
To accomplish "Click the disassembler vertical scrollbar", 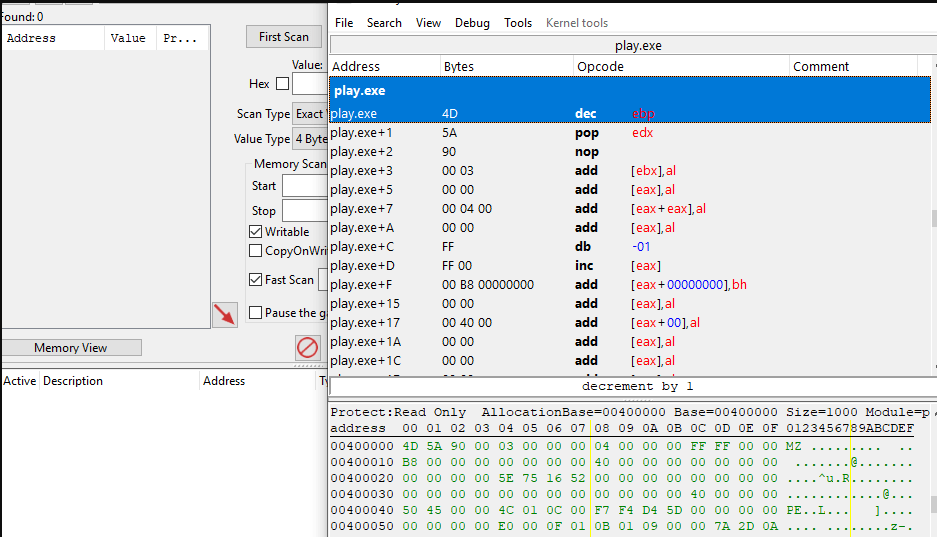I will (x=934, y=219).
